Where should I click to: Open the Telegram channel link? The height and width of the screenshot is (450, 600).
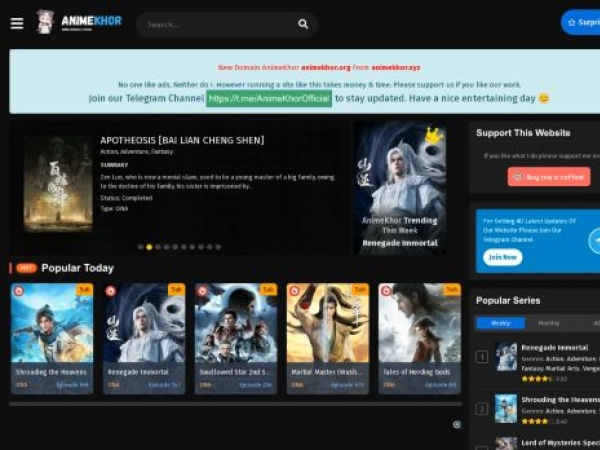pos(269,98)
